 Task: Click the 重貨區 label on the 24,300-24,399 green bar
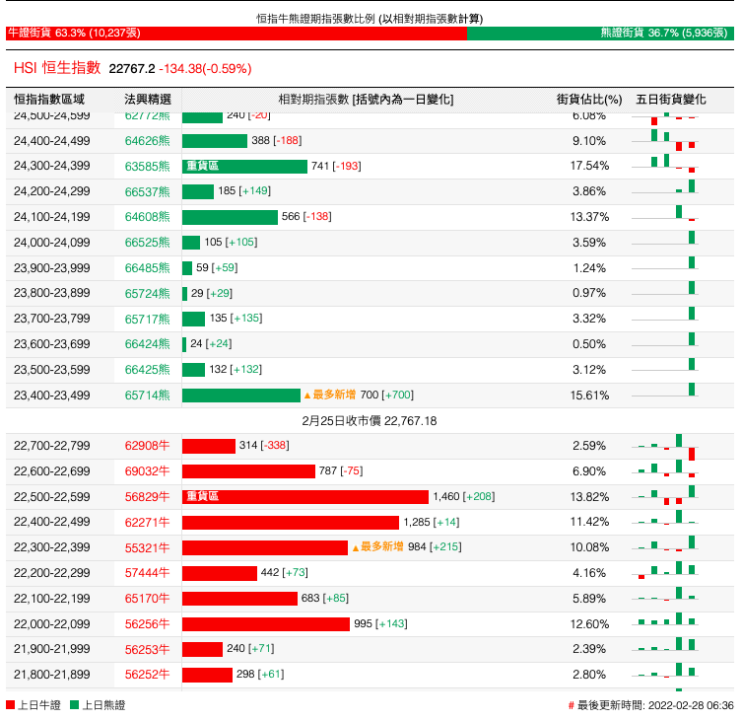201,166
